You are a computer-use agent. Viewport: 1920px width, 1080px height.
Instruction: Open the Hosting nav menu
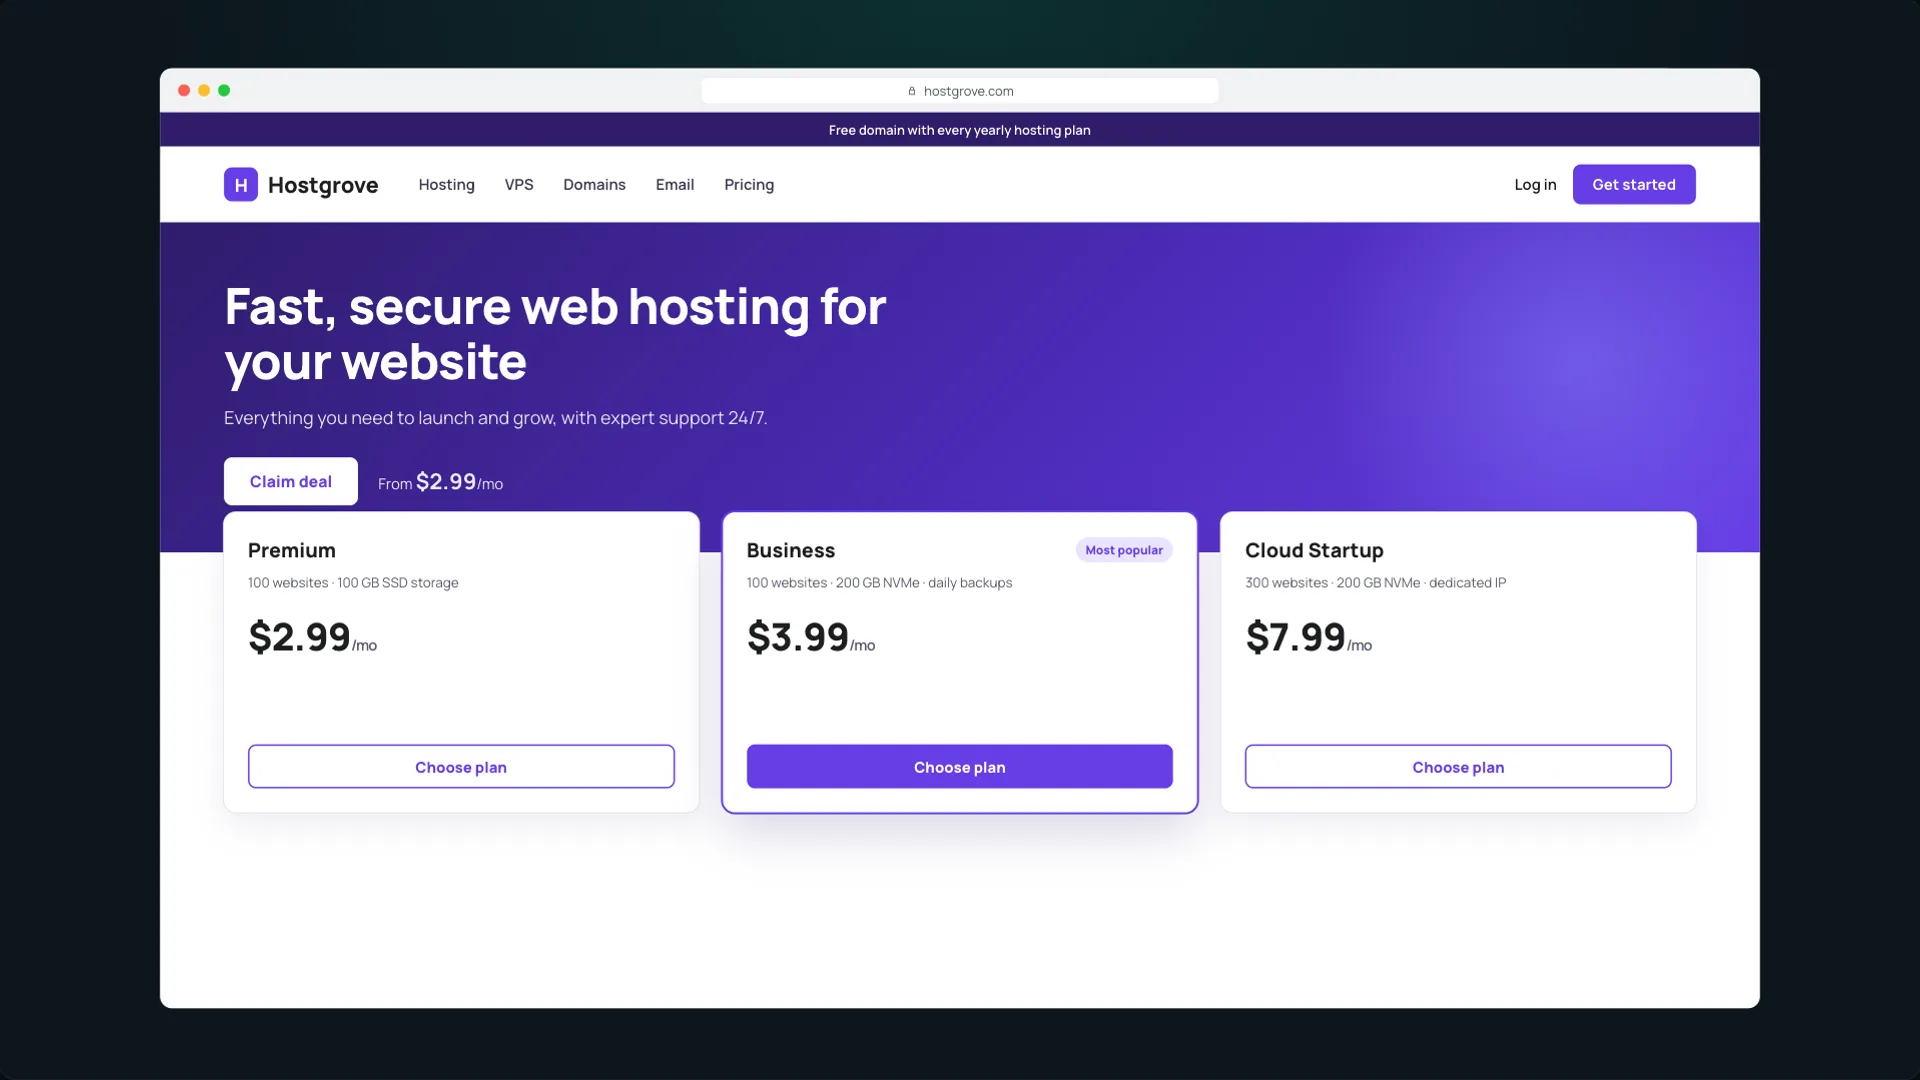tap(446, 185)
